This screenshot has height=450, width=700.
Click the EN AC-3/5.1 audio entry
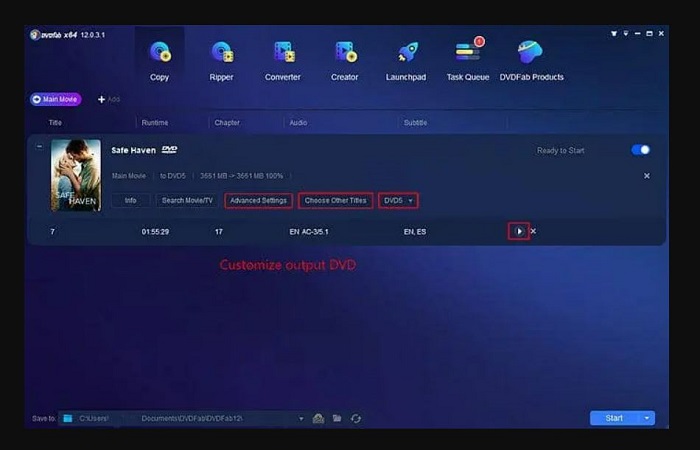[309, 232]
